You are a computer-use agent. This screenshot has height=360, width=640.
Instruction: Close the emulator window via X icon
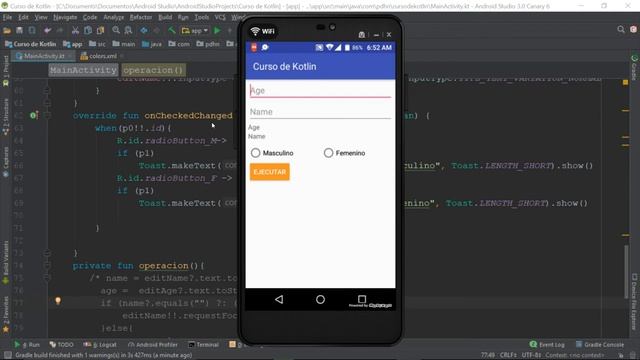(x=389, y=35)
